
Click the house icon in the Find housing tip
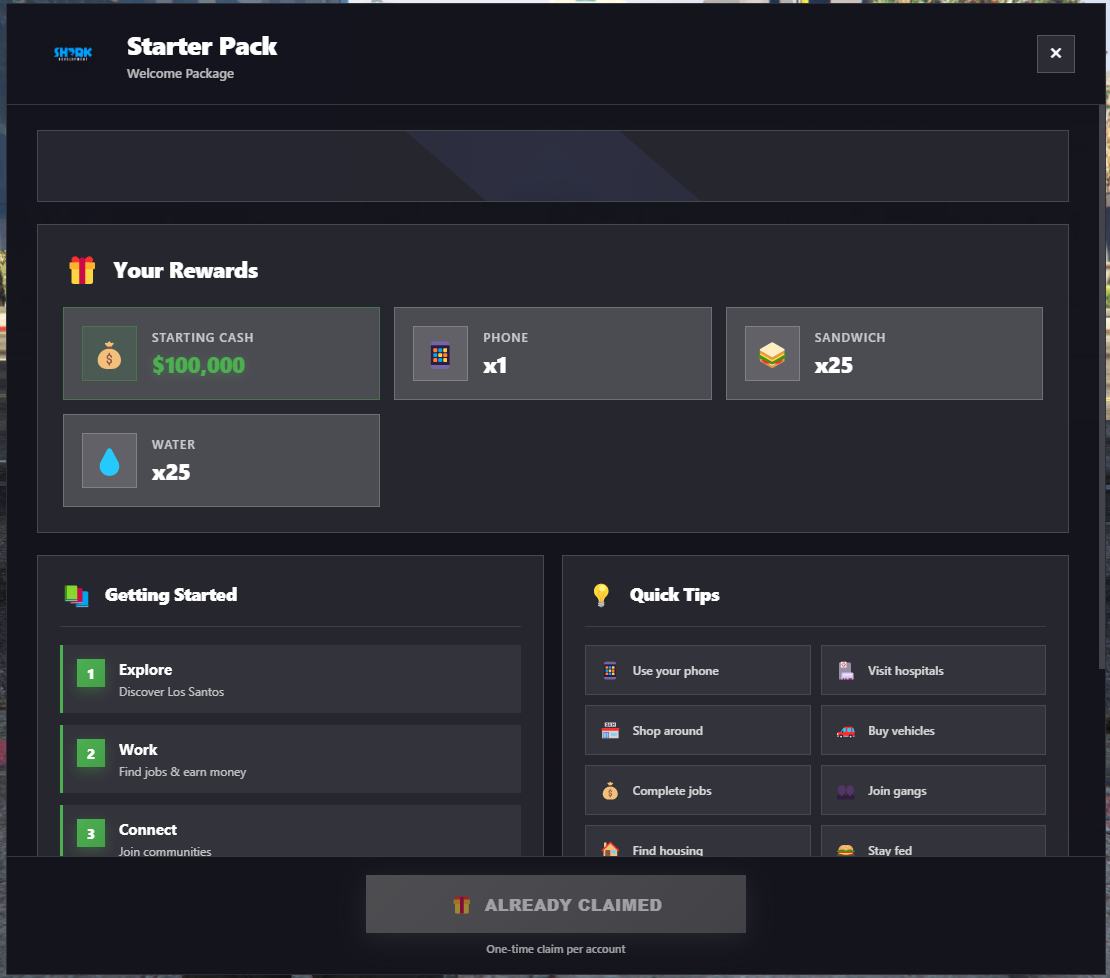[x=610, y=848]
